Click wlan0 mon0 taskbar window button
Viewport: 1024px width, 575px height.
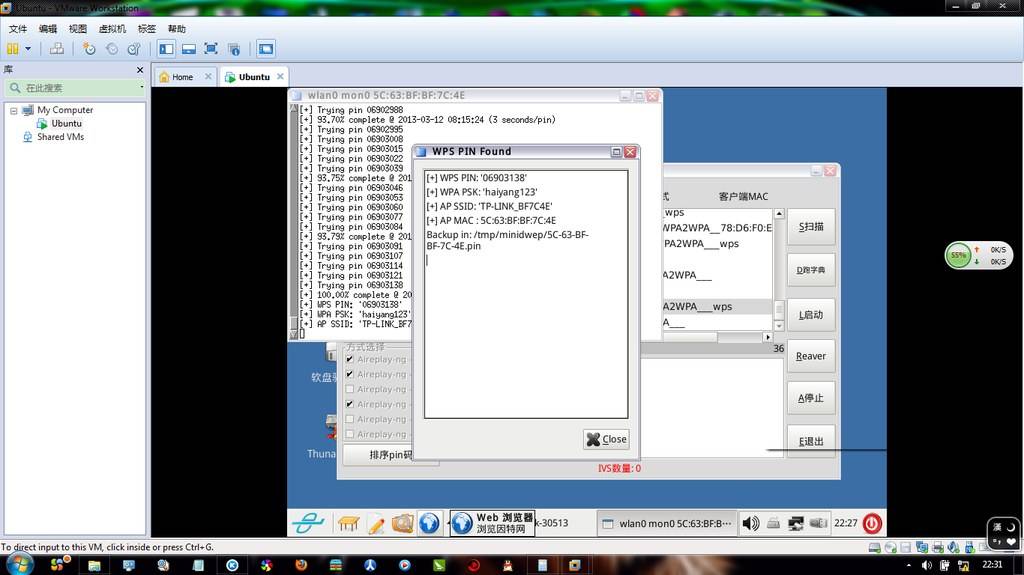point(667,523)
